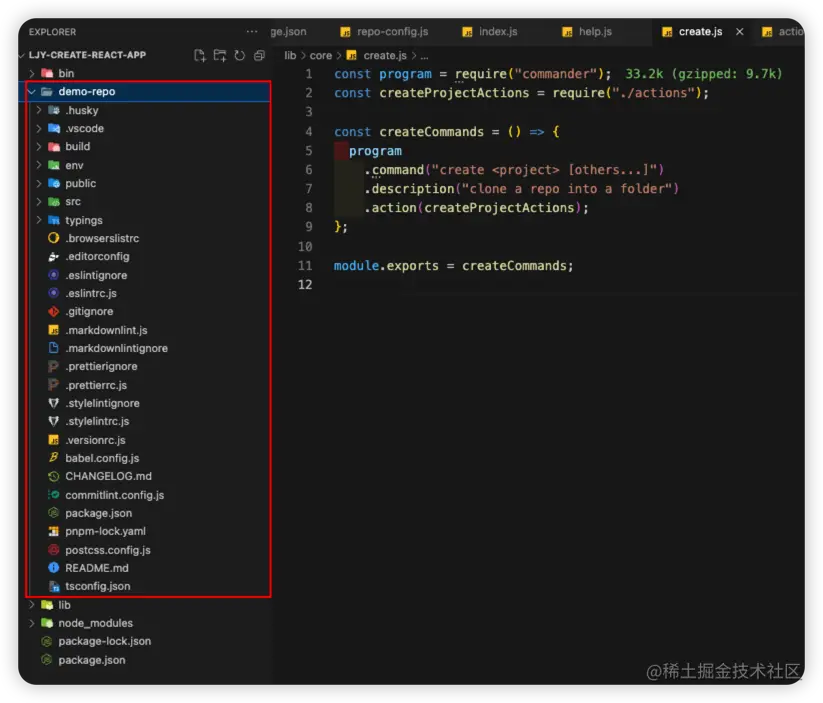Screen dimensions: 823x703
Task: Expand the bin folder
Action: pyautogui.click(x=31, y=74)
